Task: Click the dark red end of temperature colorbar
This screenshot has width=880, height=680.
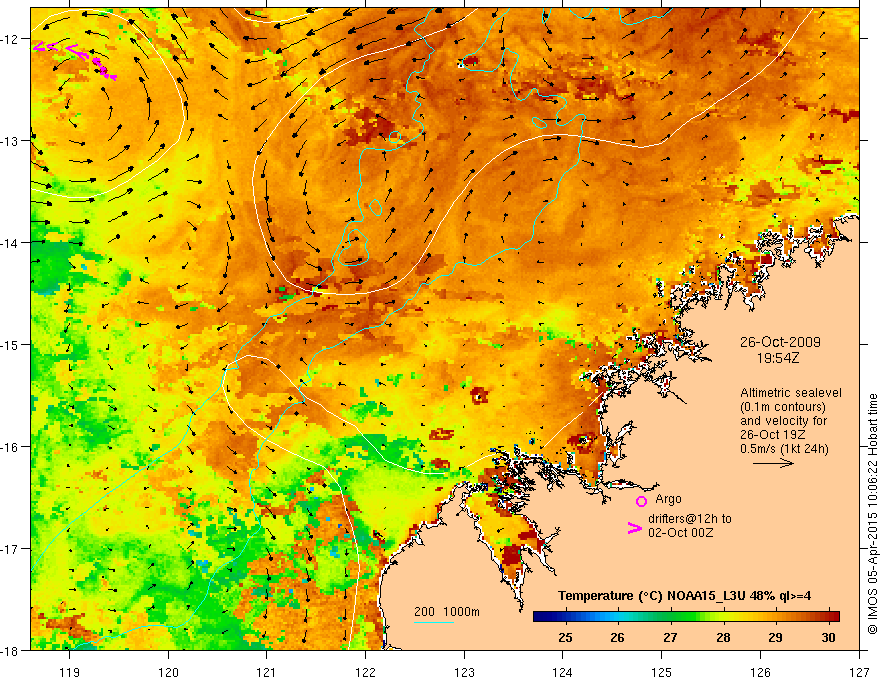Action: pyautogui.click(x=833, y=617)
